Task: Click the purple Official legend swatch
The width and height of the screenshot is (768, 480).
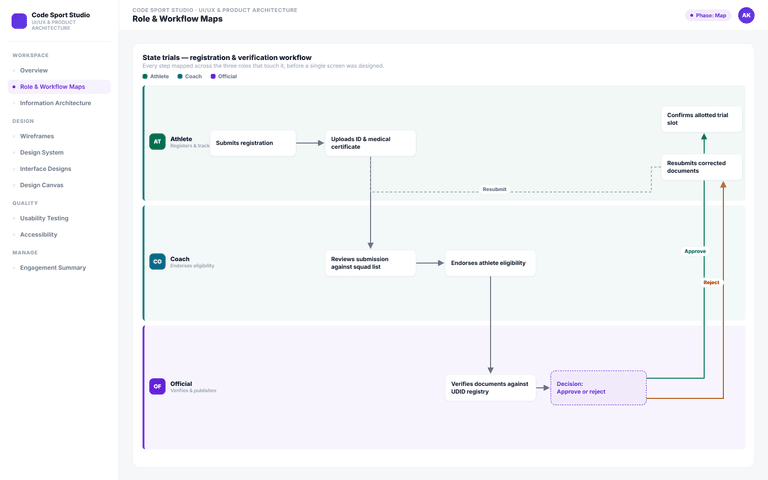Action: pos(213,76)
